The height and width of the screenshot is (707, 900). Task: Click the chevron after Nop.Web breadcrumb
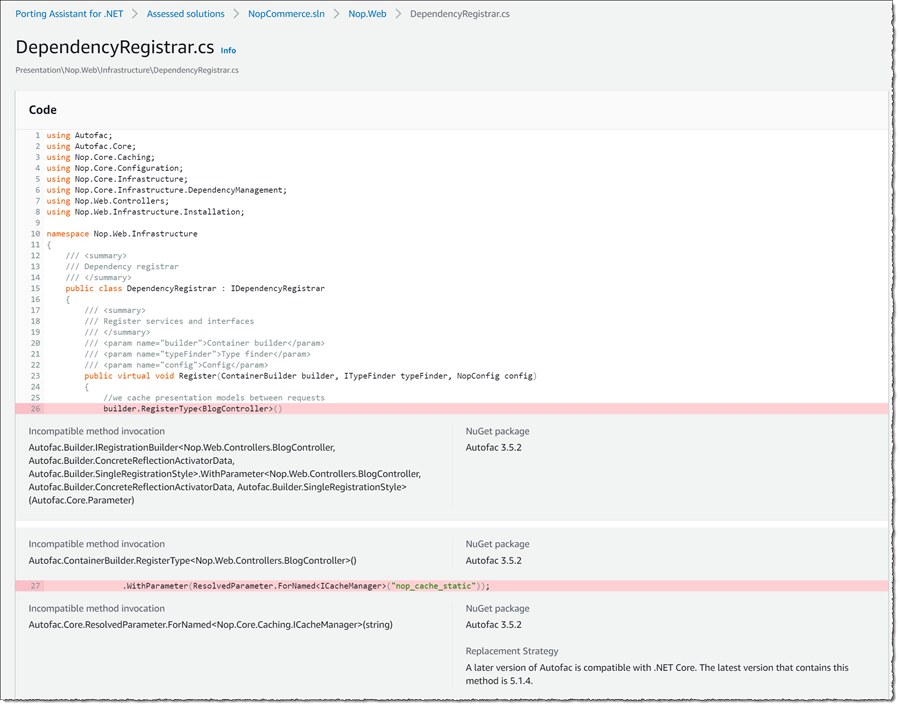[399, 14]
